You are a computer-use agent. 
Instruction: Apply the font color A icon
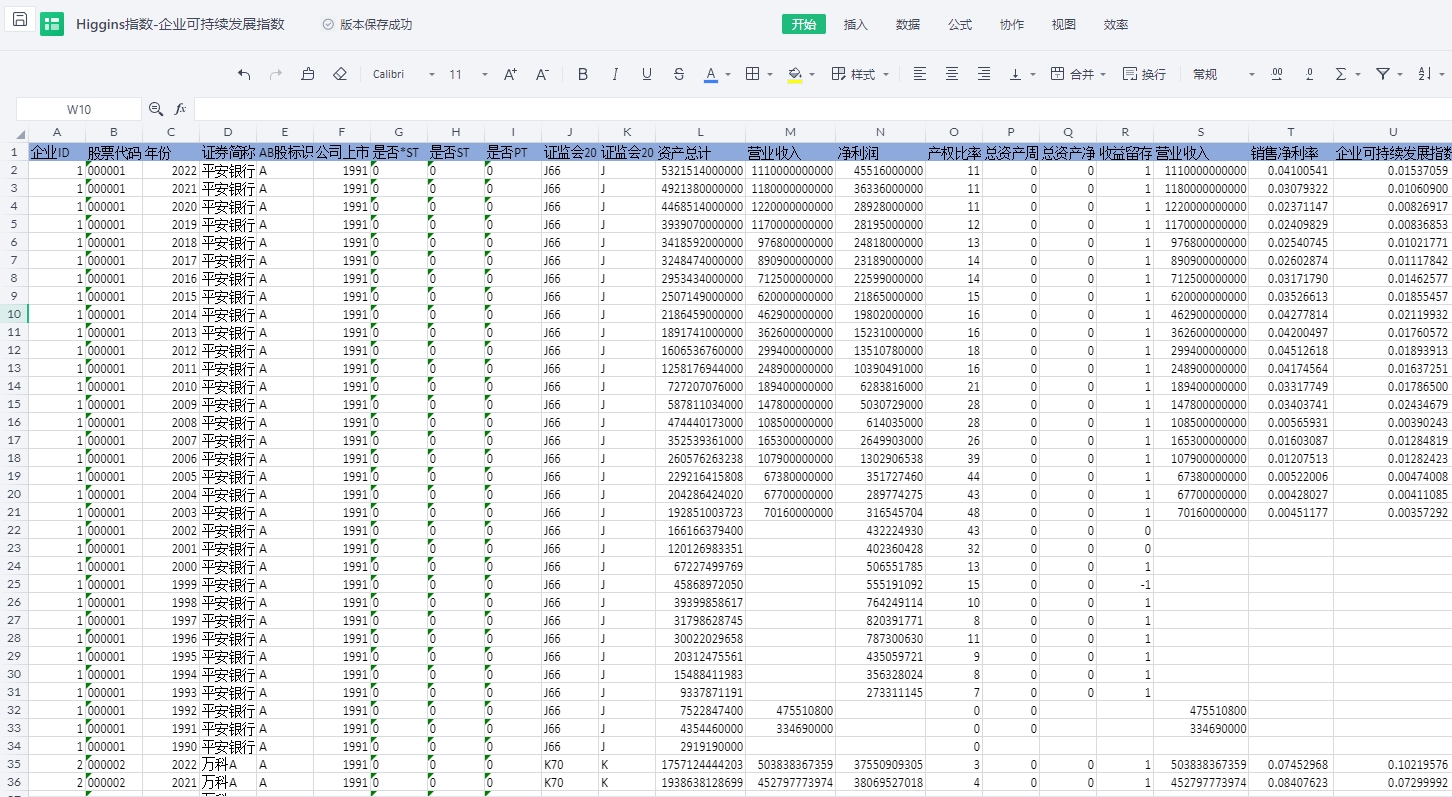tap(711, 74)
